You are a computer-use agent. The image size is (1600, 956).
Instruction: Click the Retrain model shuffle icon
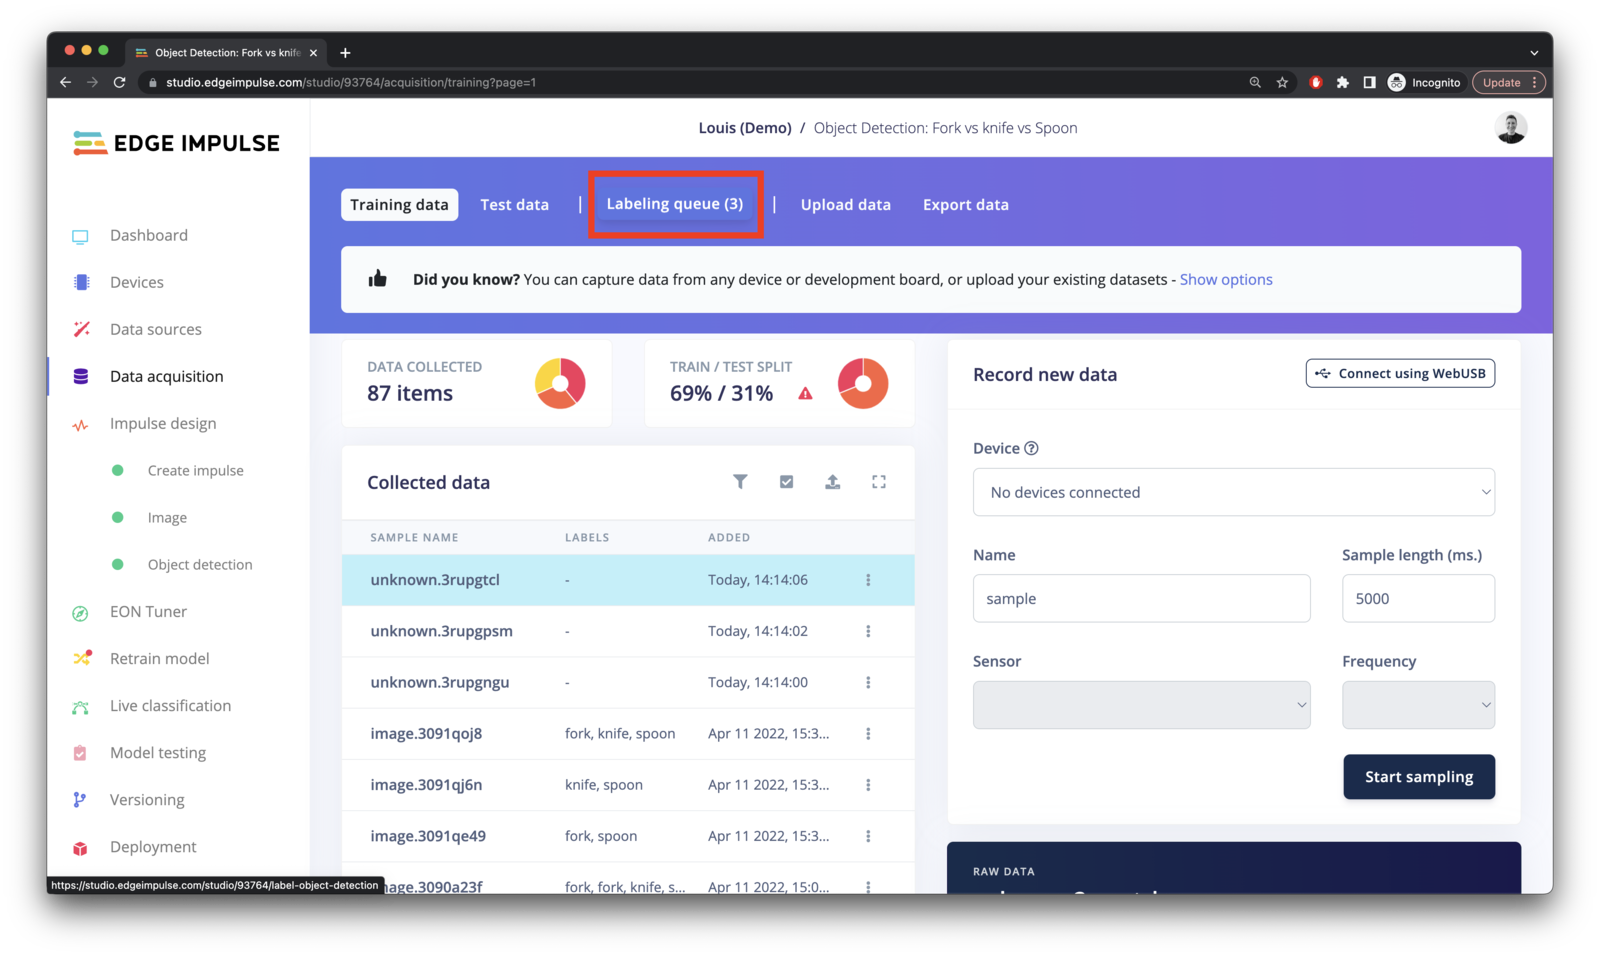(82, 658)
